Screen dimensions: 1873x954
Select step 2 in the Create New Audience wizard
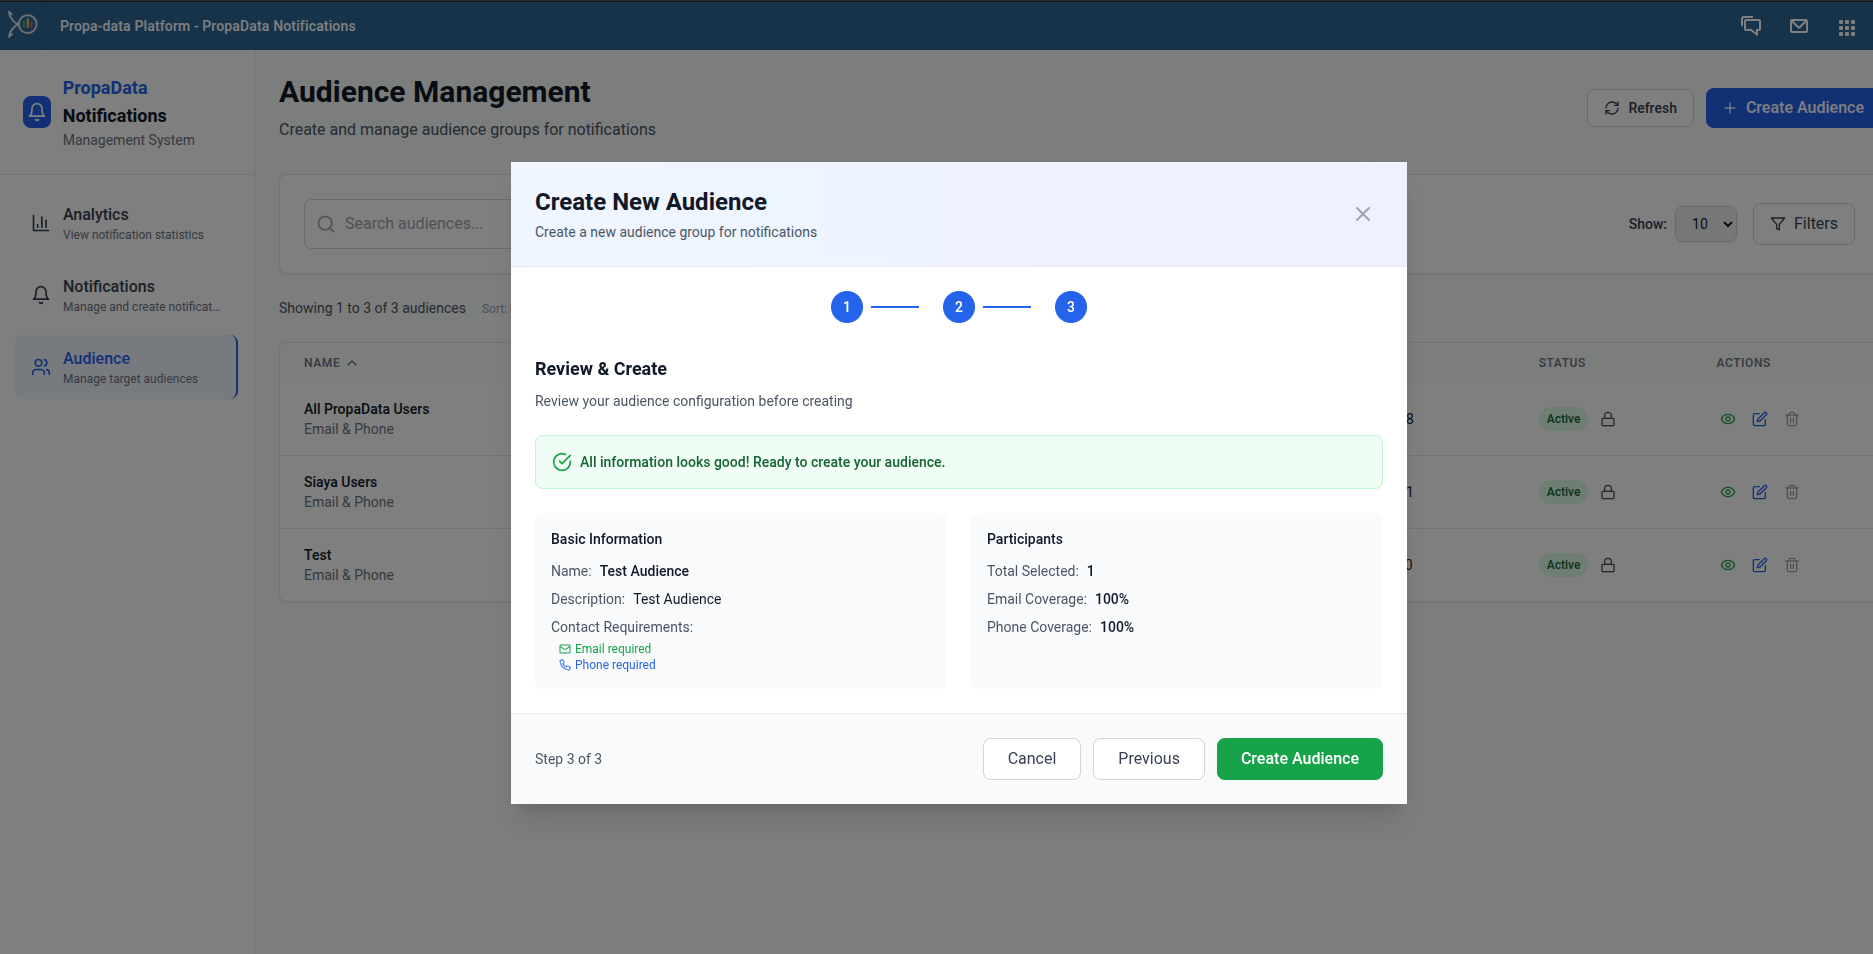(958, 306)
